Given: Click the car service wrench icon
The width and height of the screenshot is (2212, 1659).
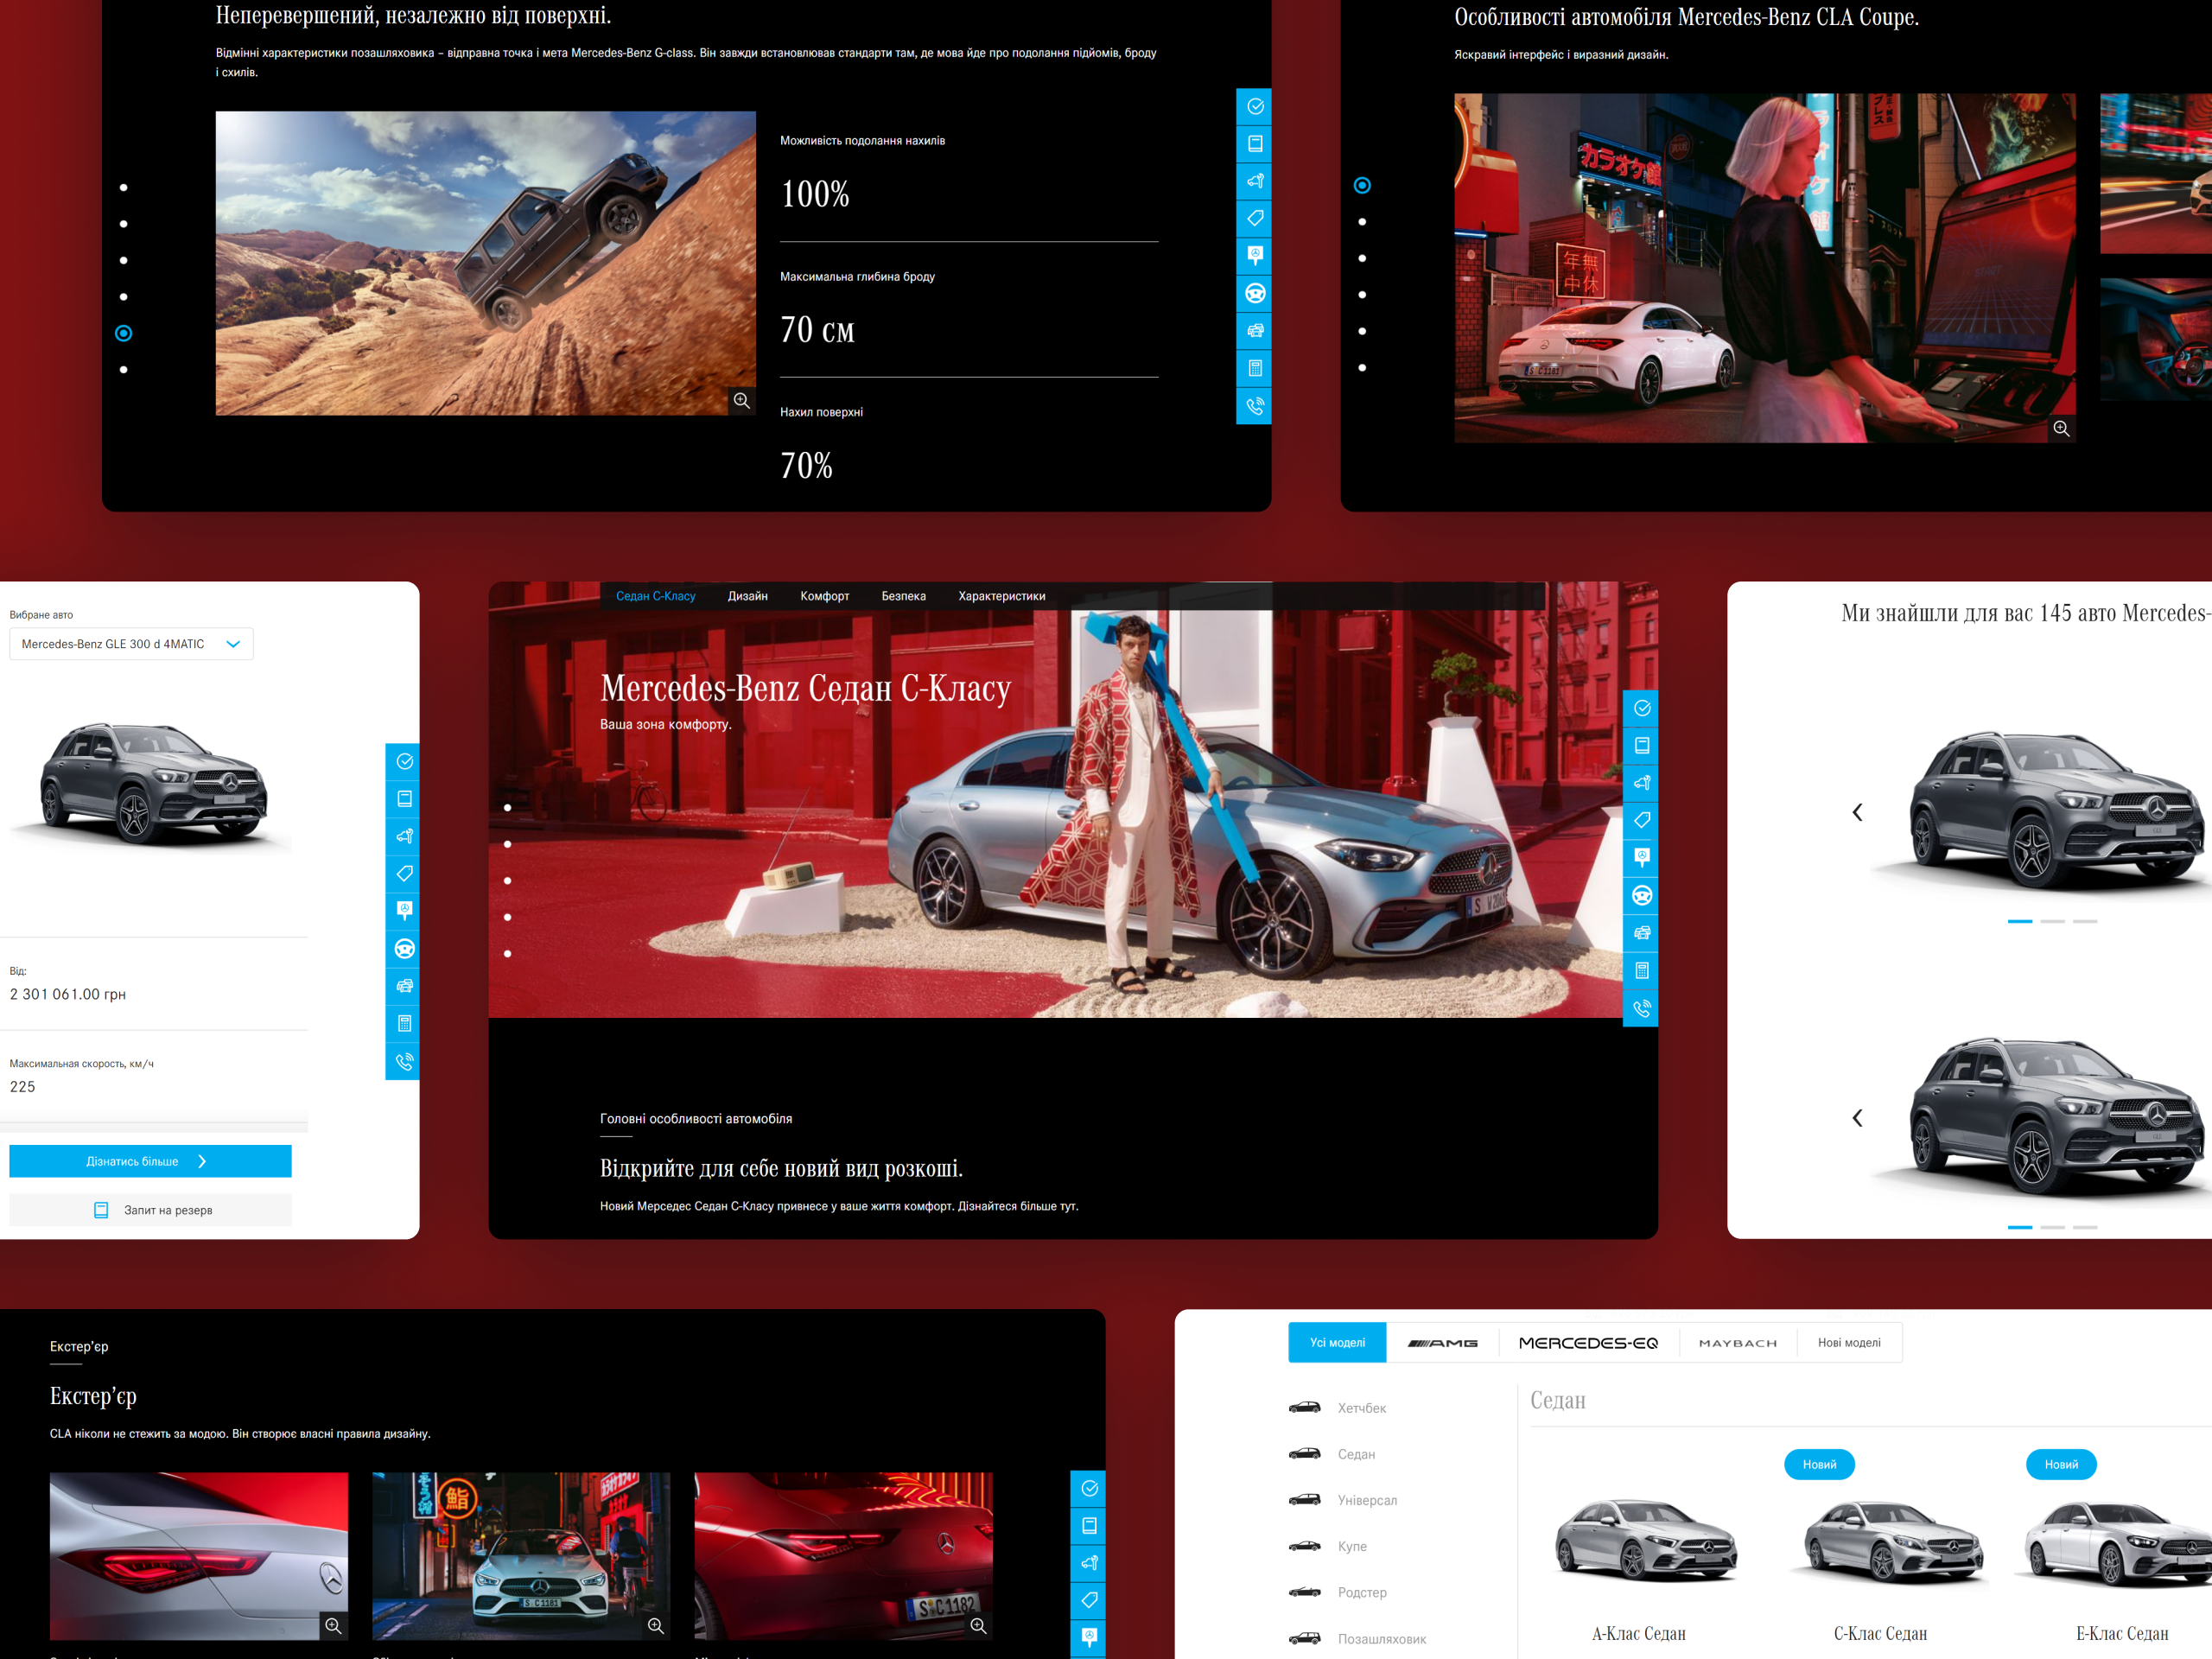Looking at the screenshot, I should pyautogui.click(x=1254, y=181).
